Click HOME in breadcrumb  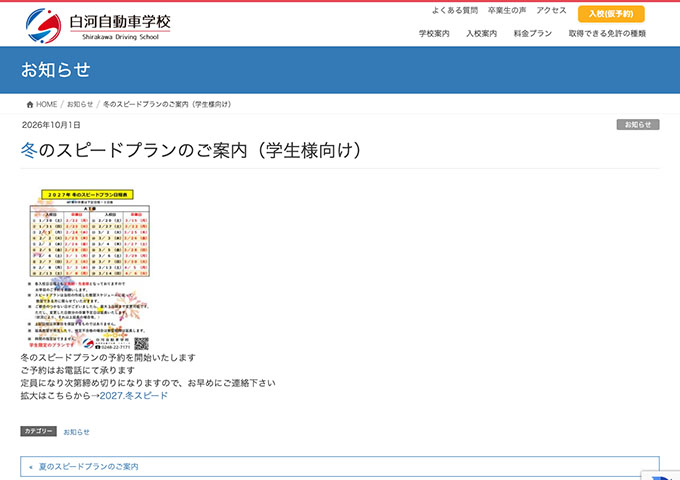click(46, 104)
